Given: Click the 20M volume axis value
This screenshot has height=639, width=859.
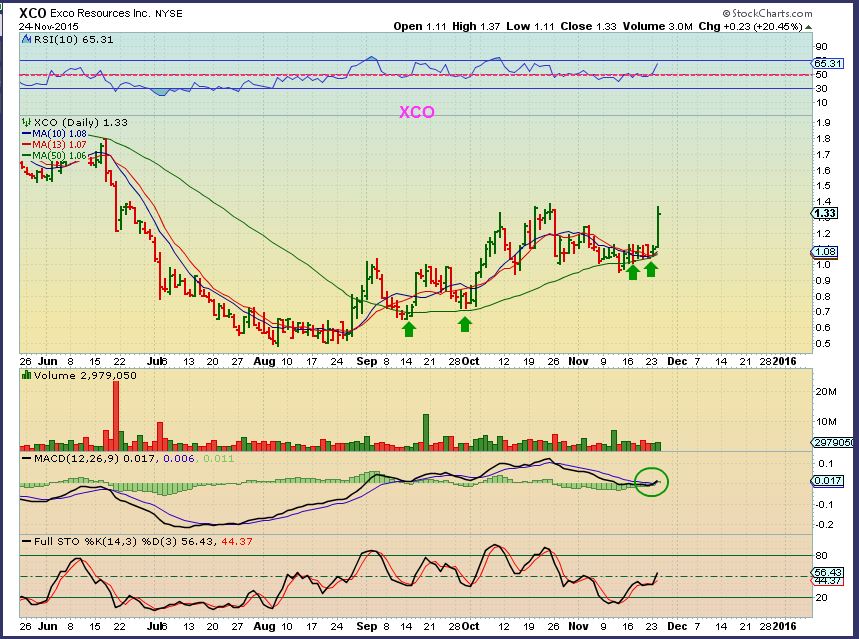Looking at the screenshot, I should (x=827, y=392).
